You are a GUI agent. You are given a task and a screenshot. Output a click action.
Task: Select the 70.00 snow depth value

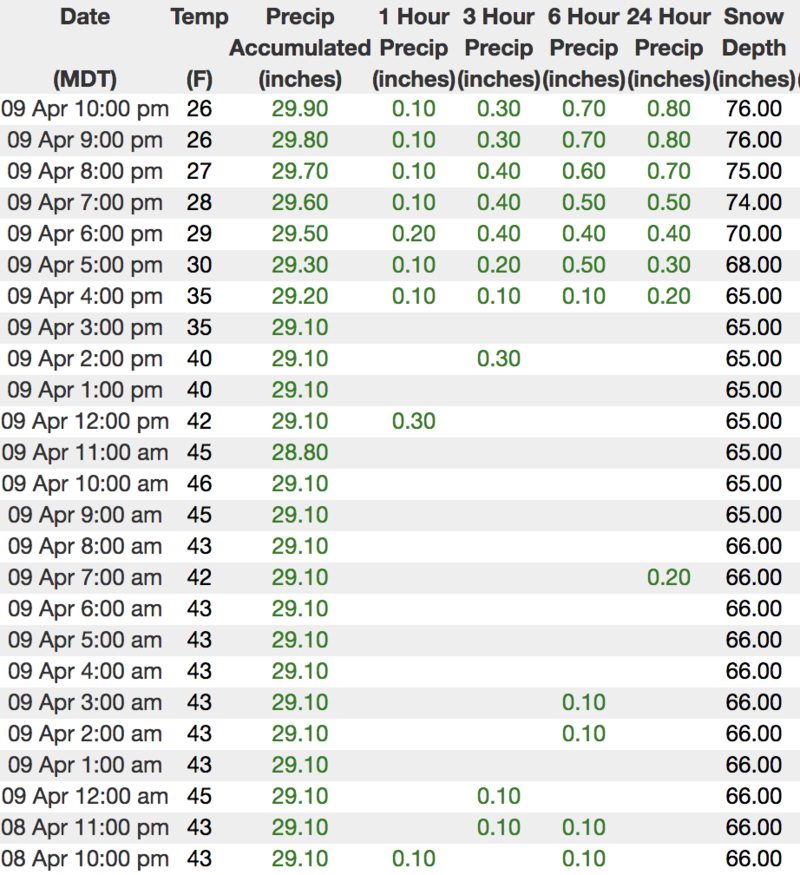coord(754,234)
